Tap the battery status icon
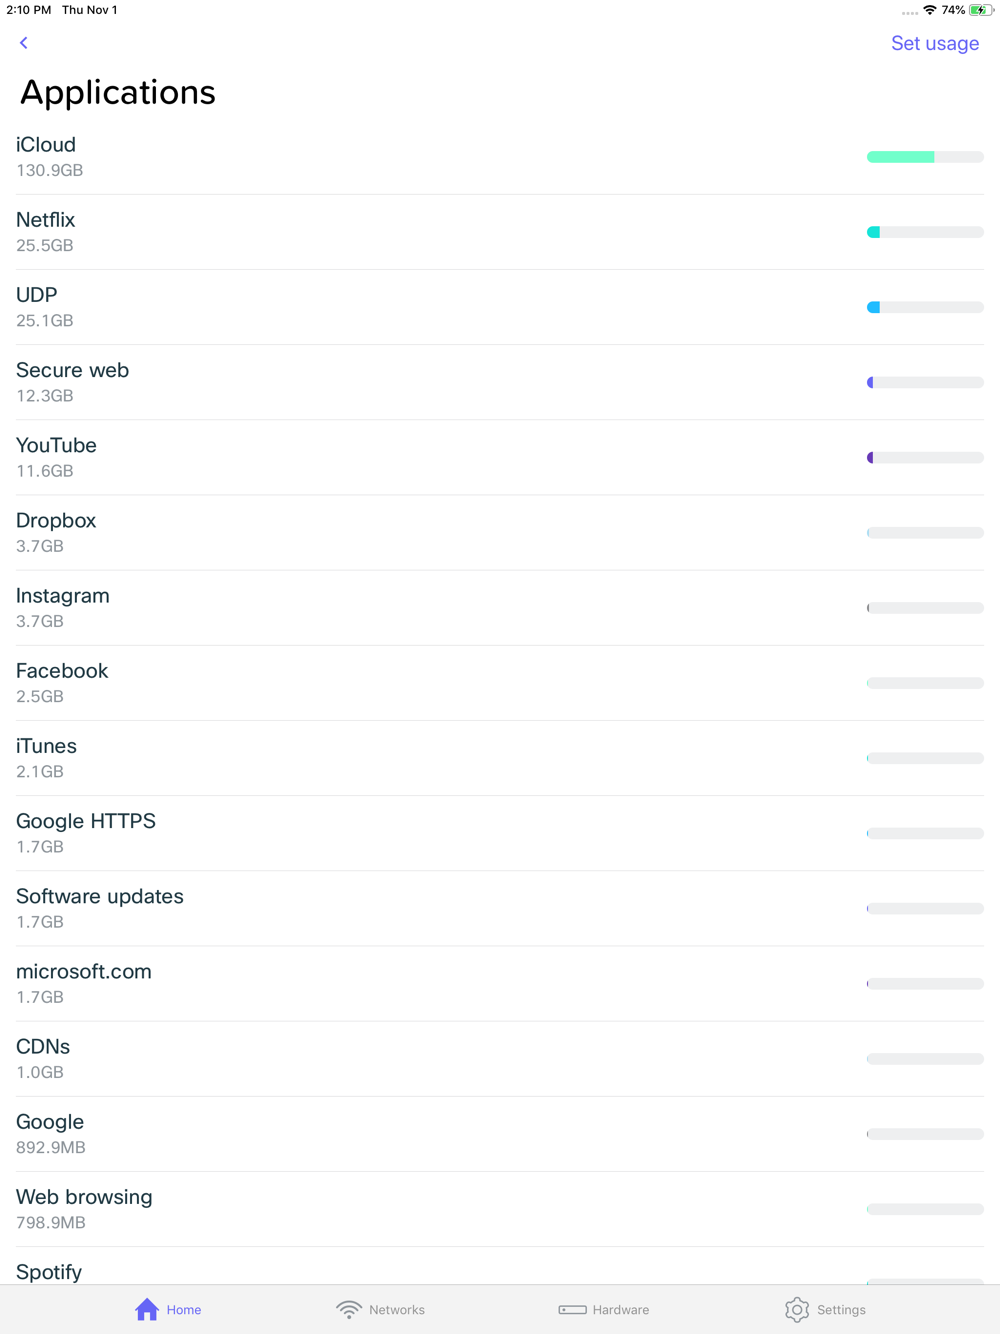Screen dimensions: 1000x1334 coord(981,10)
